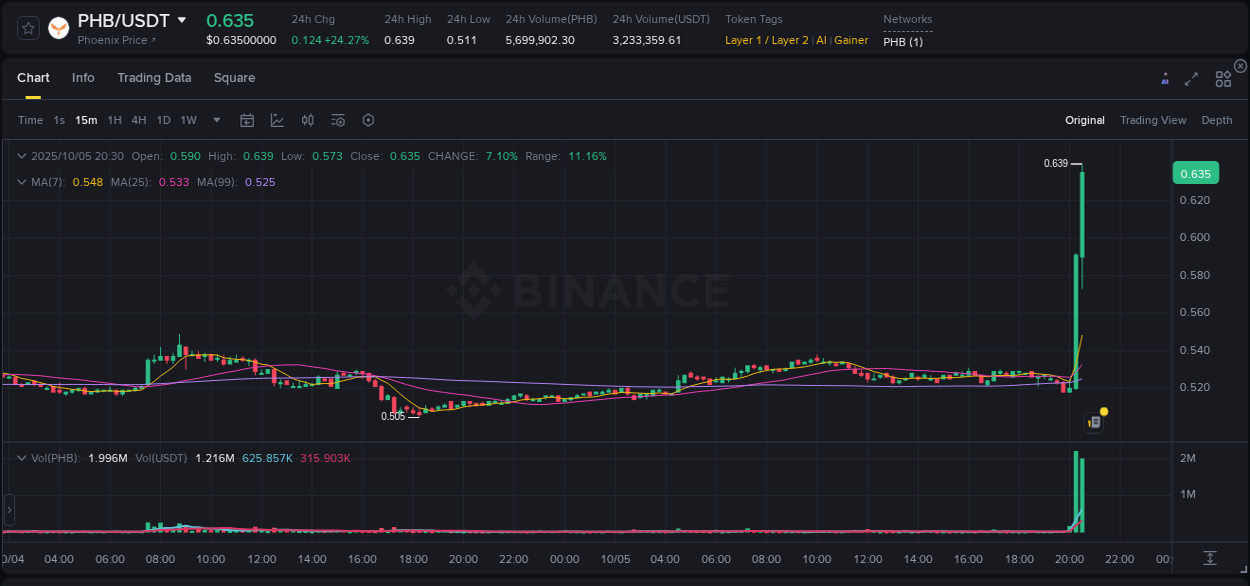Screen dimensions: 1250x586
Task: Open the PHB/USDT pair selector dropdown
Action: 182,19
